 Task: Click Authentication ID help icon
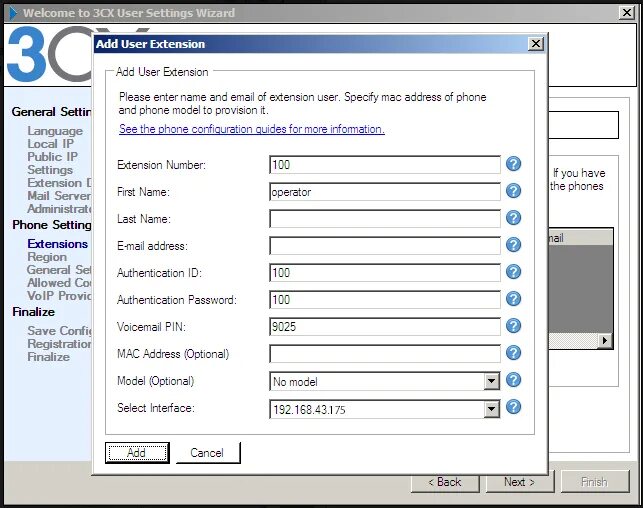513,272
